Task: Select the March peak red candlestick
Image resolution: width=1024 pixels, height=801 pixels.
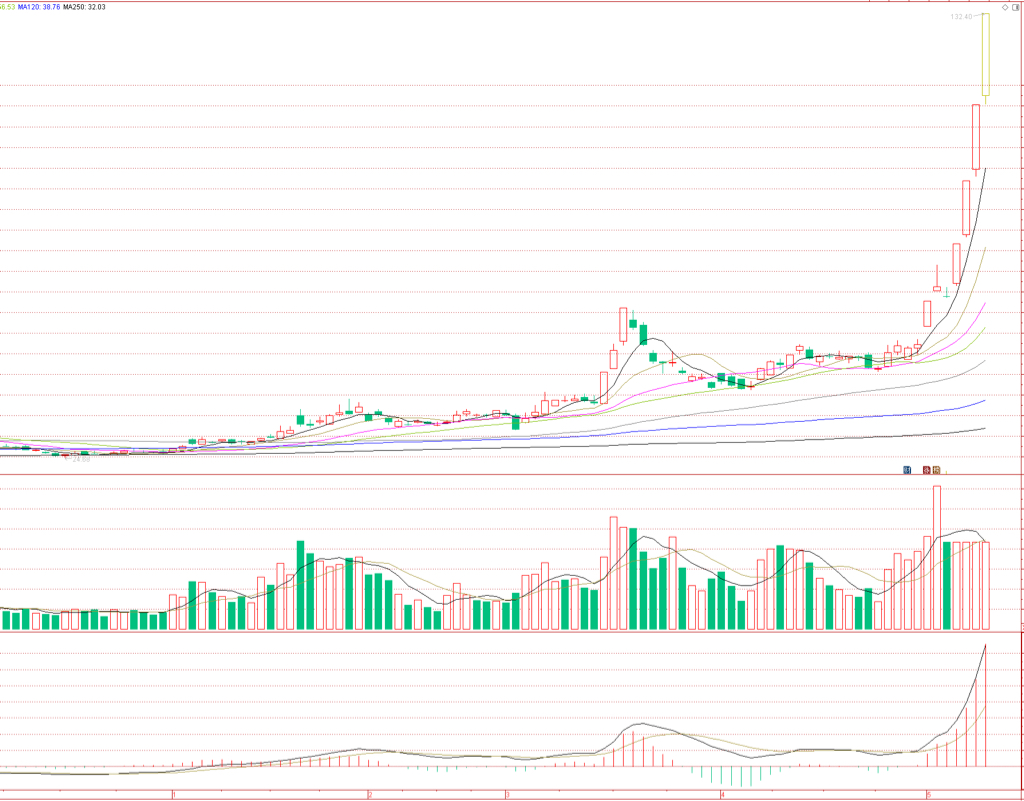Action: pos(623,325)
